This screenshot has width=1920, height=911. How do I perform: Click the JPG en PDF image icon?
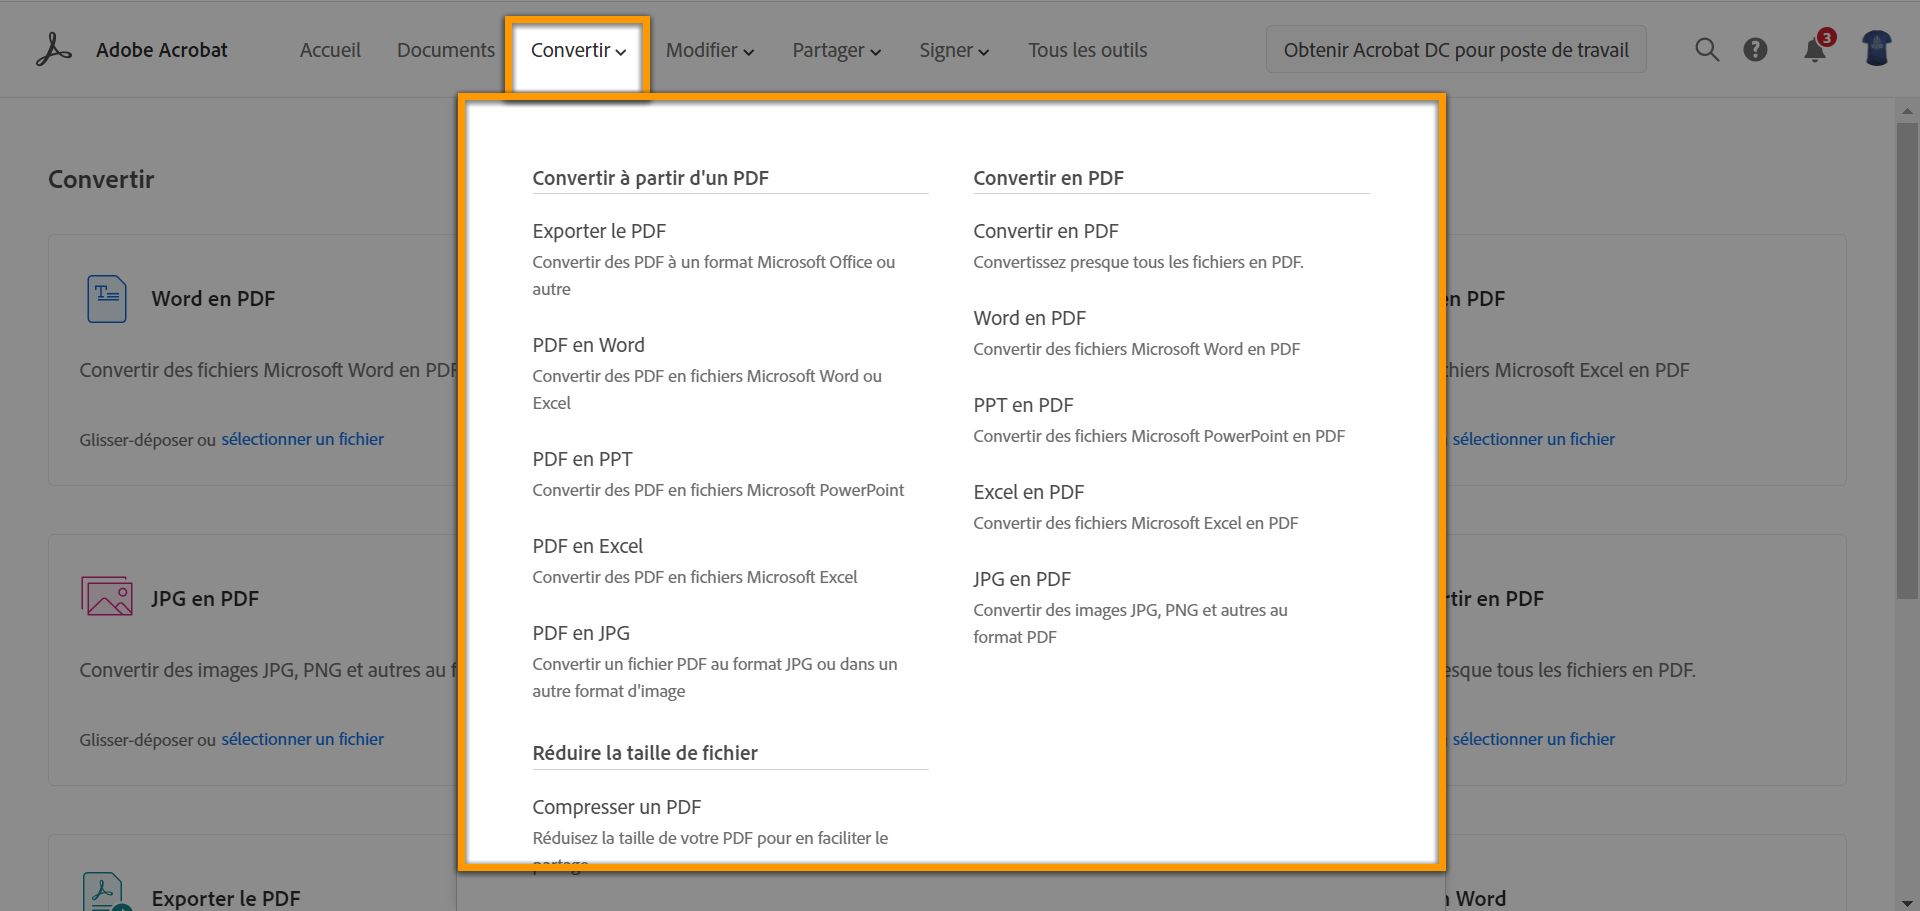click(x=107, y=597)
